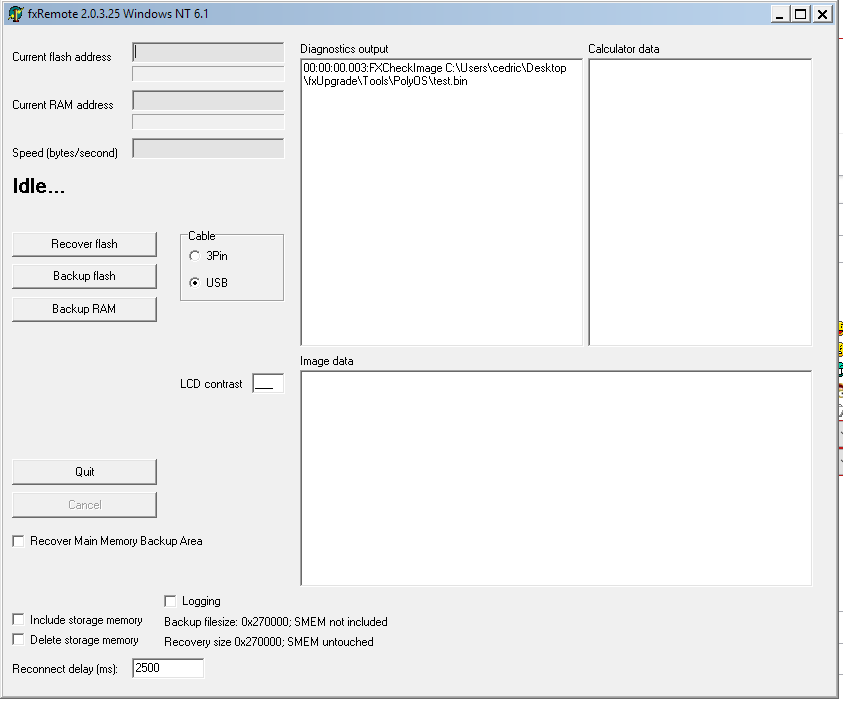Click the Current RAM address field
The width and height of the screenshot is (843, 702).
(x=208, y=101)
